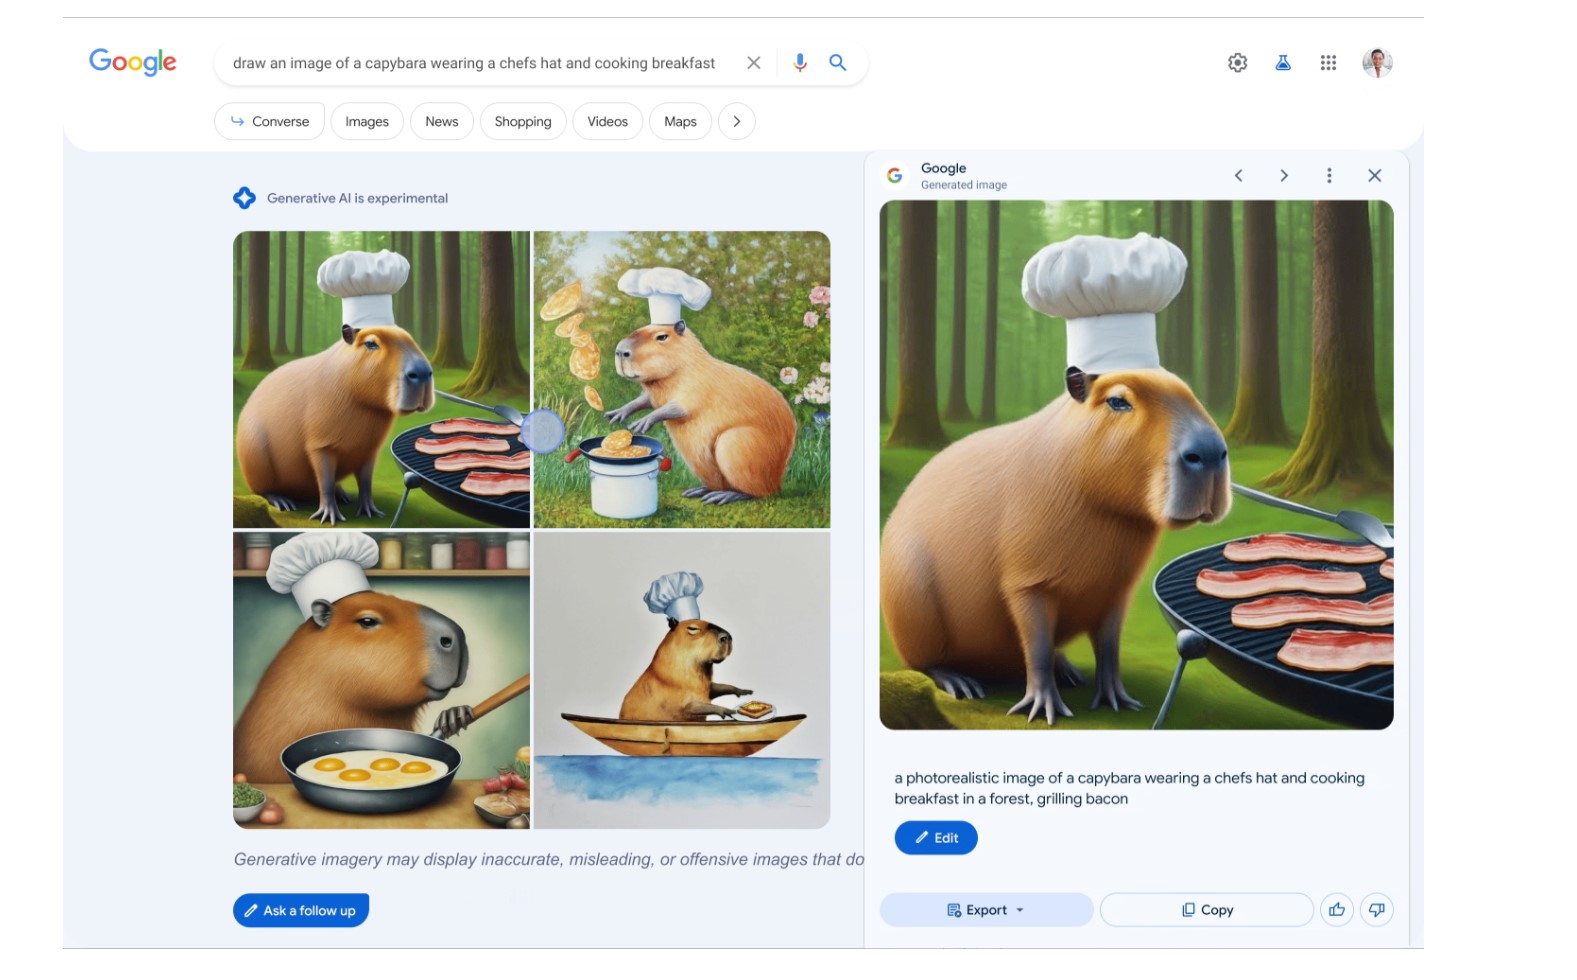Click the large generated capybara image
Image resolution: width=1577 pixels, height=980 pixels.
coord(1136,465)
